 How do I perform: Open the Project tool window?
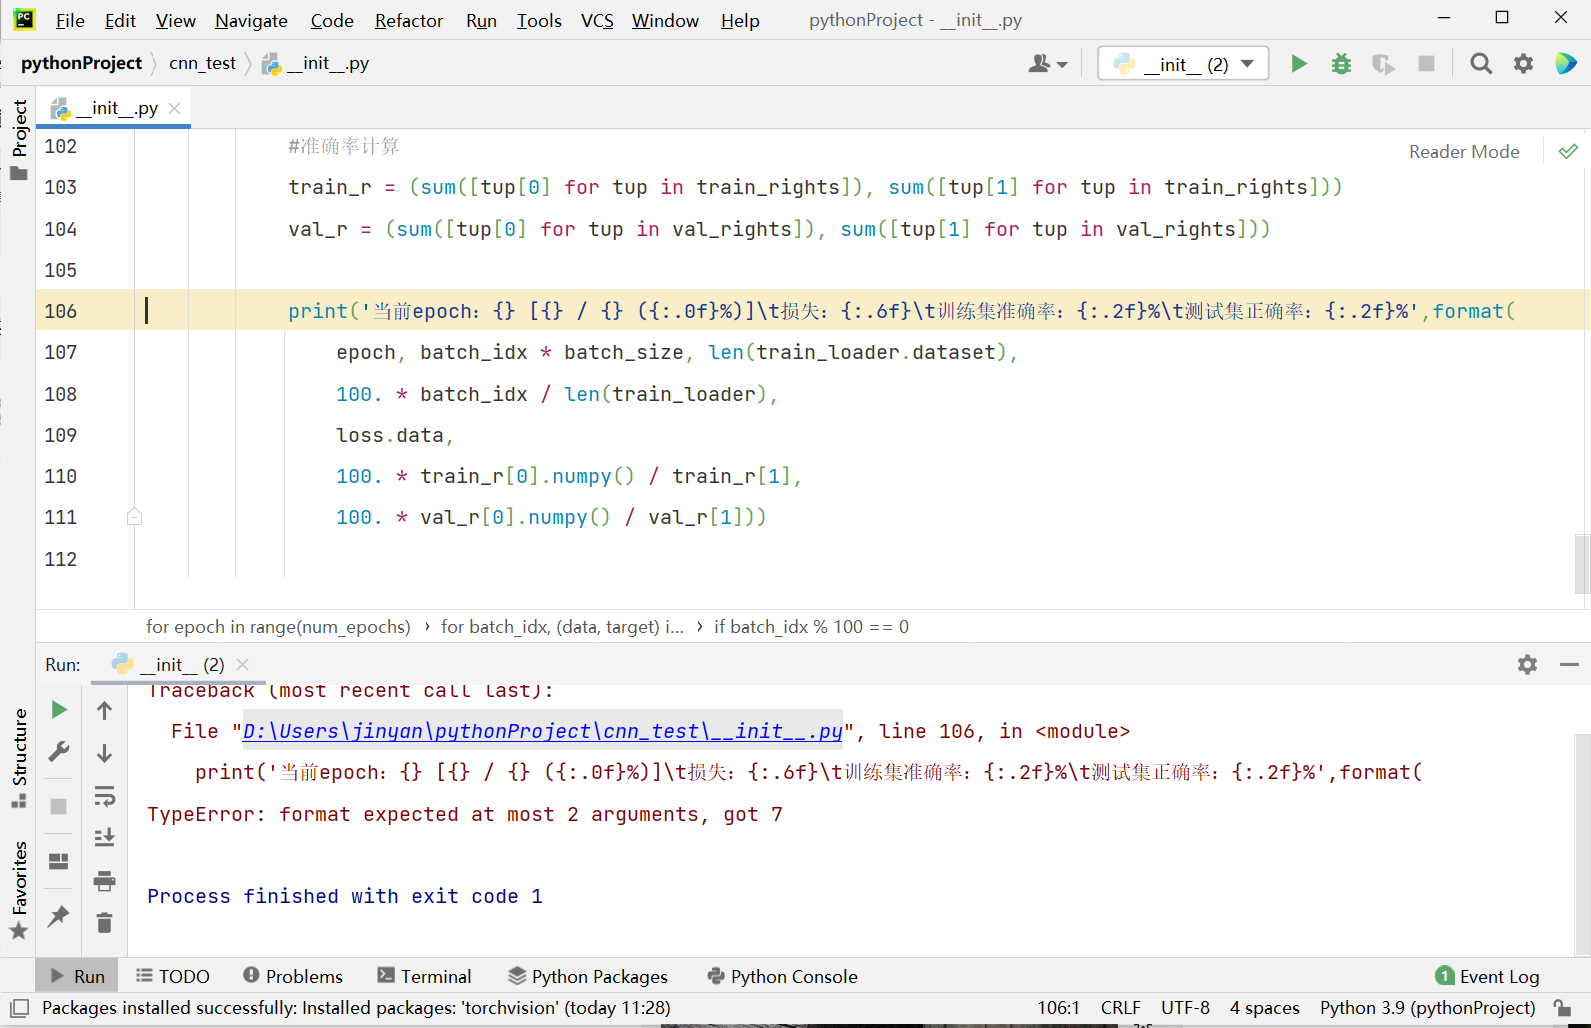tap(19, 139)
